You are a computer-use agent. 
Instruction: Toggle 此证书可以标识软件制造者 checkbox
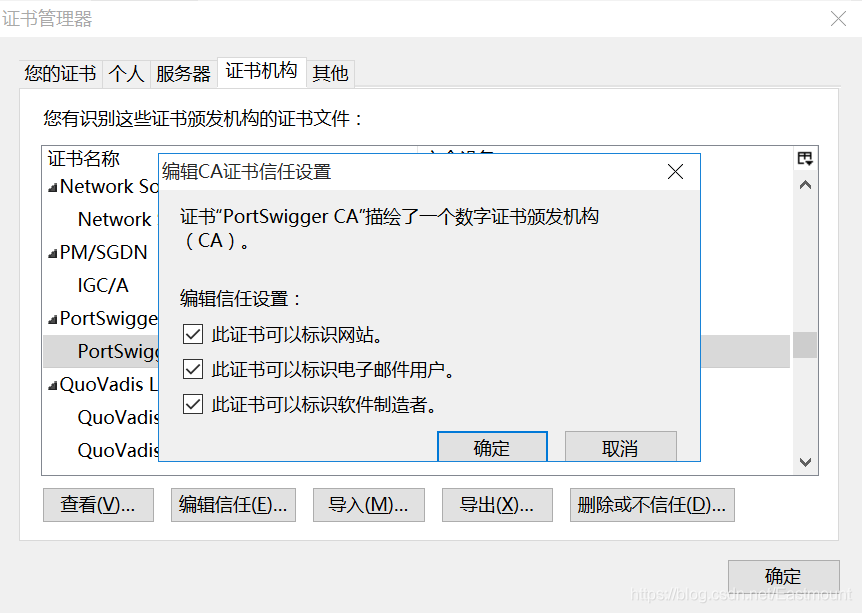point(193,405)
